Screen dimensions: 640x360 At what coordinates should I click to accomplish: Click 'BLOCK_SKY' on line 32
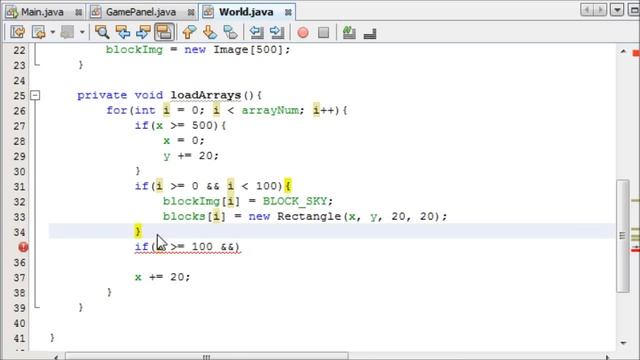(x=295, y=201)
